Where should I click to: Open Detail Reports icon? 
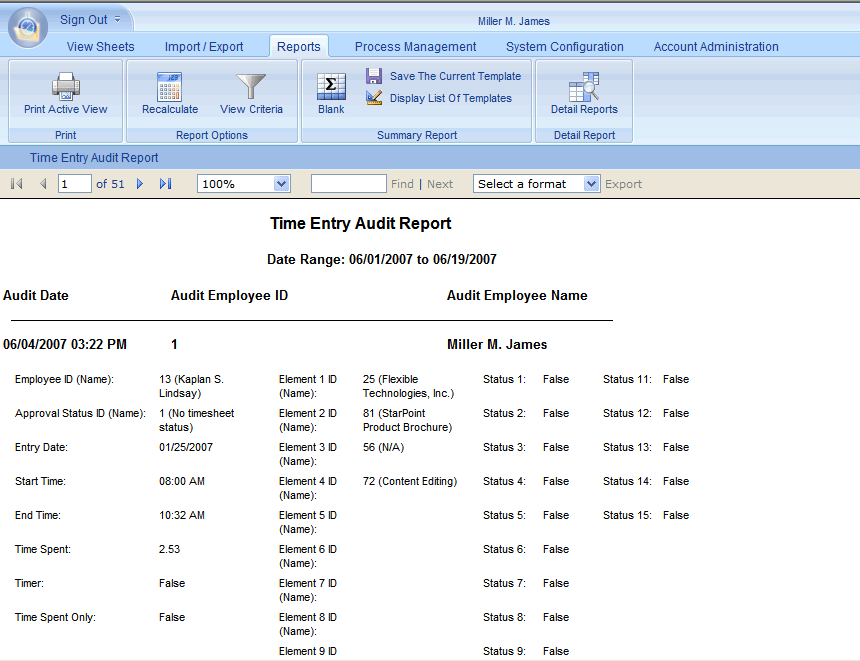(x=584, y=87)
